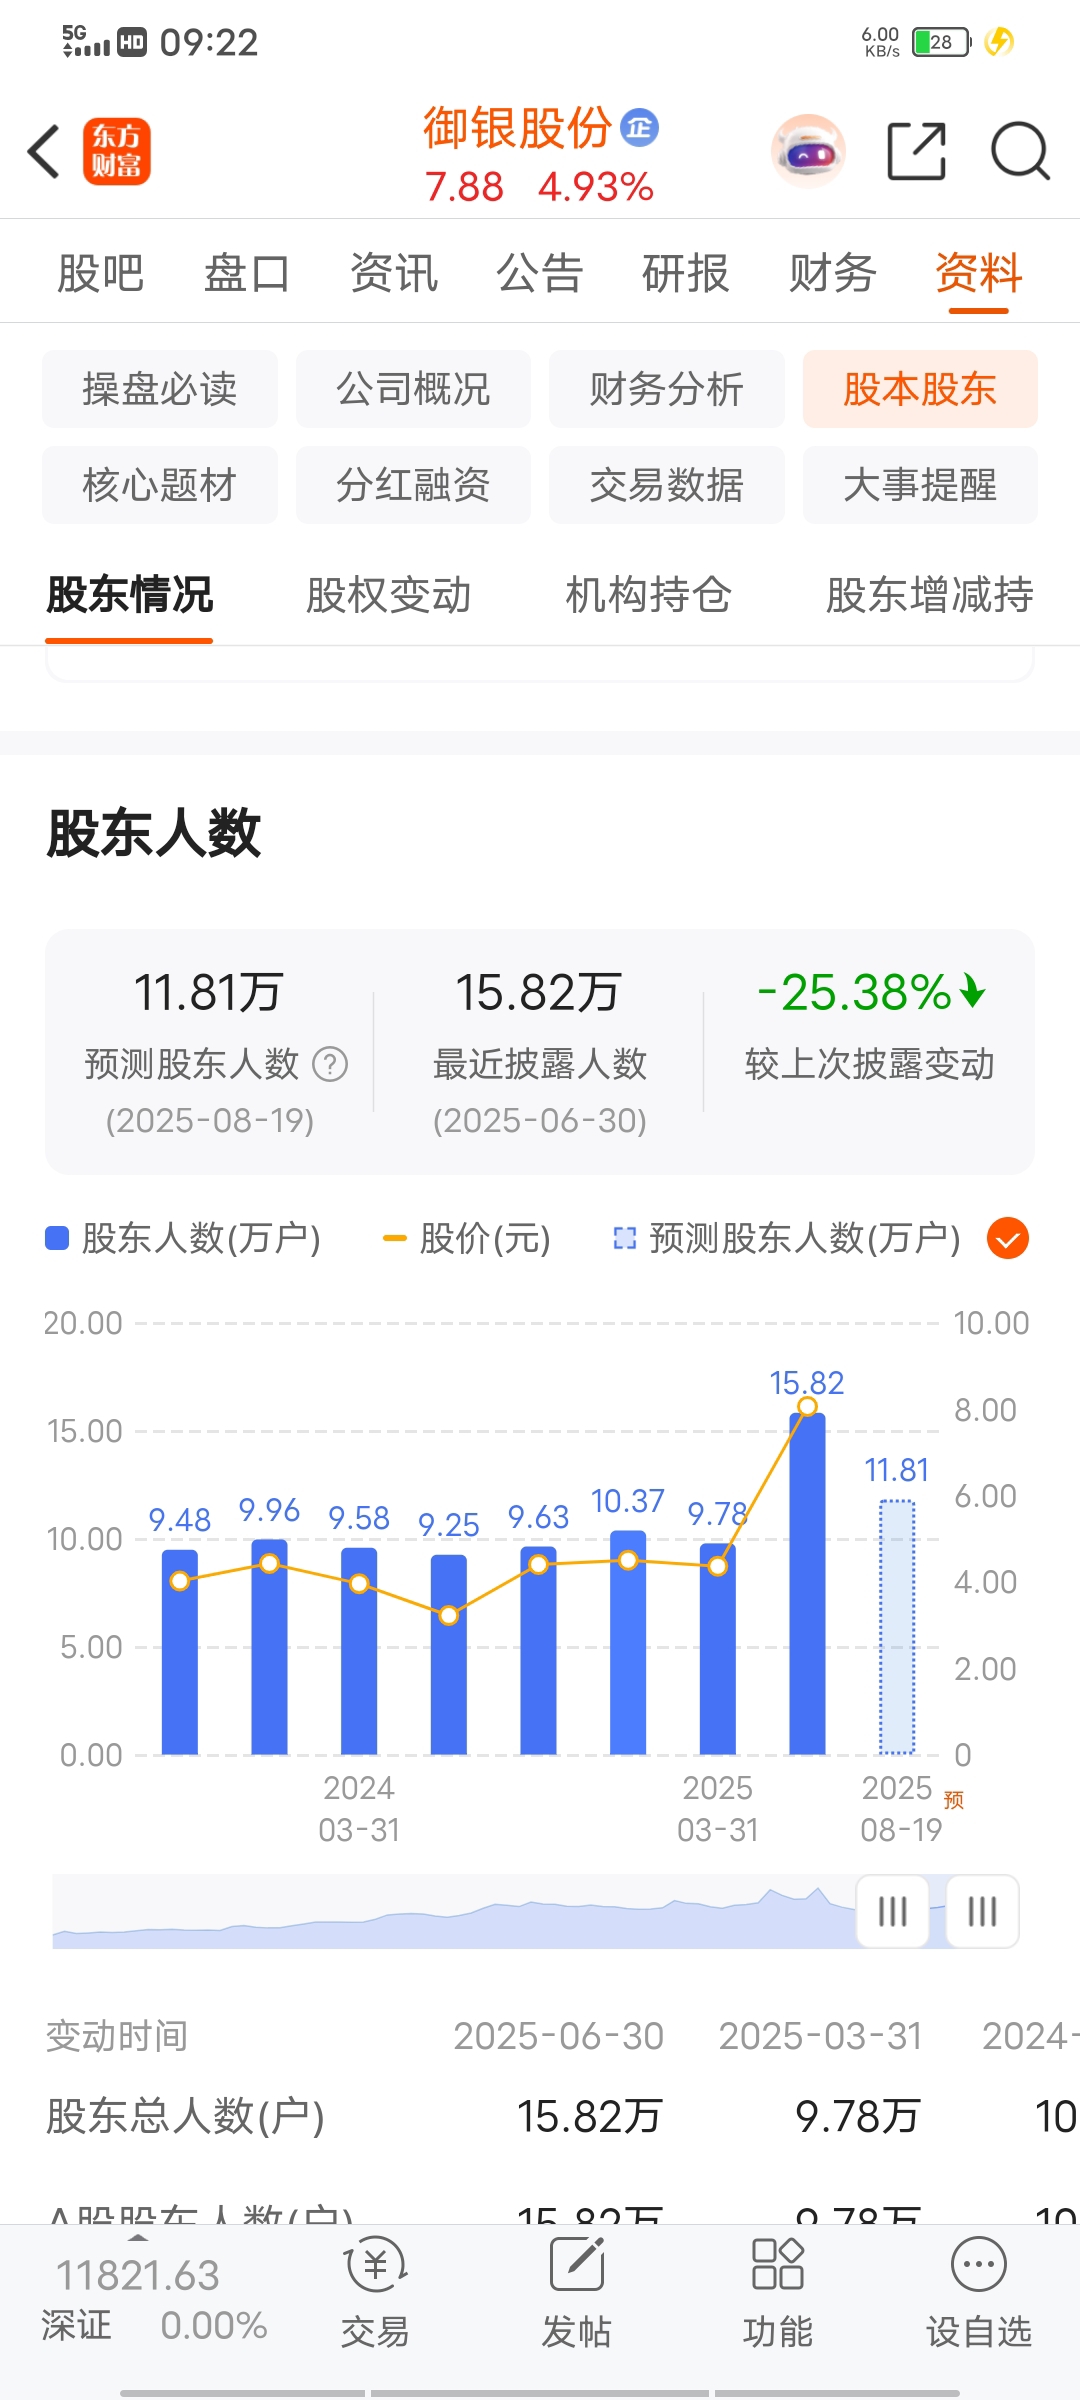The width and height of the screenshot is (1080, 2400).
Task: Open the 分红融资 section
Action: tap(413, 485)
